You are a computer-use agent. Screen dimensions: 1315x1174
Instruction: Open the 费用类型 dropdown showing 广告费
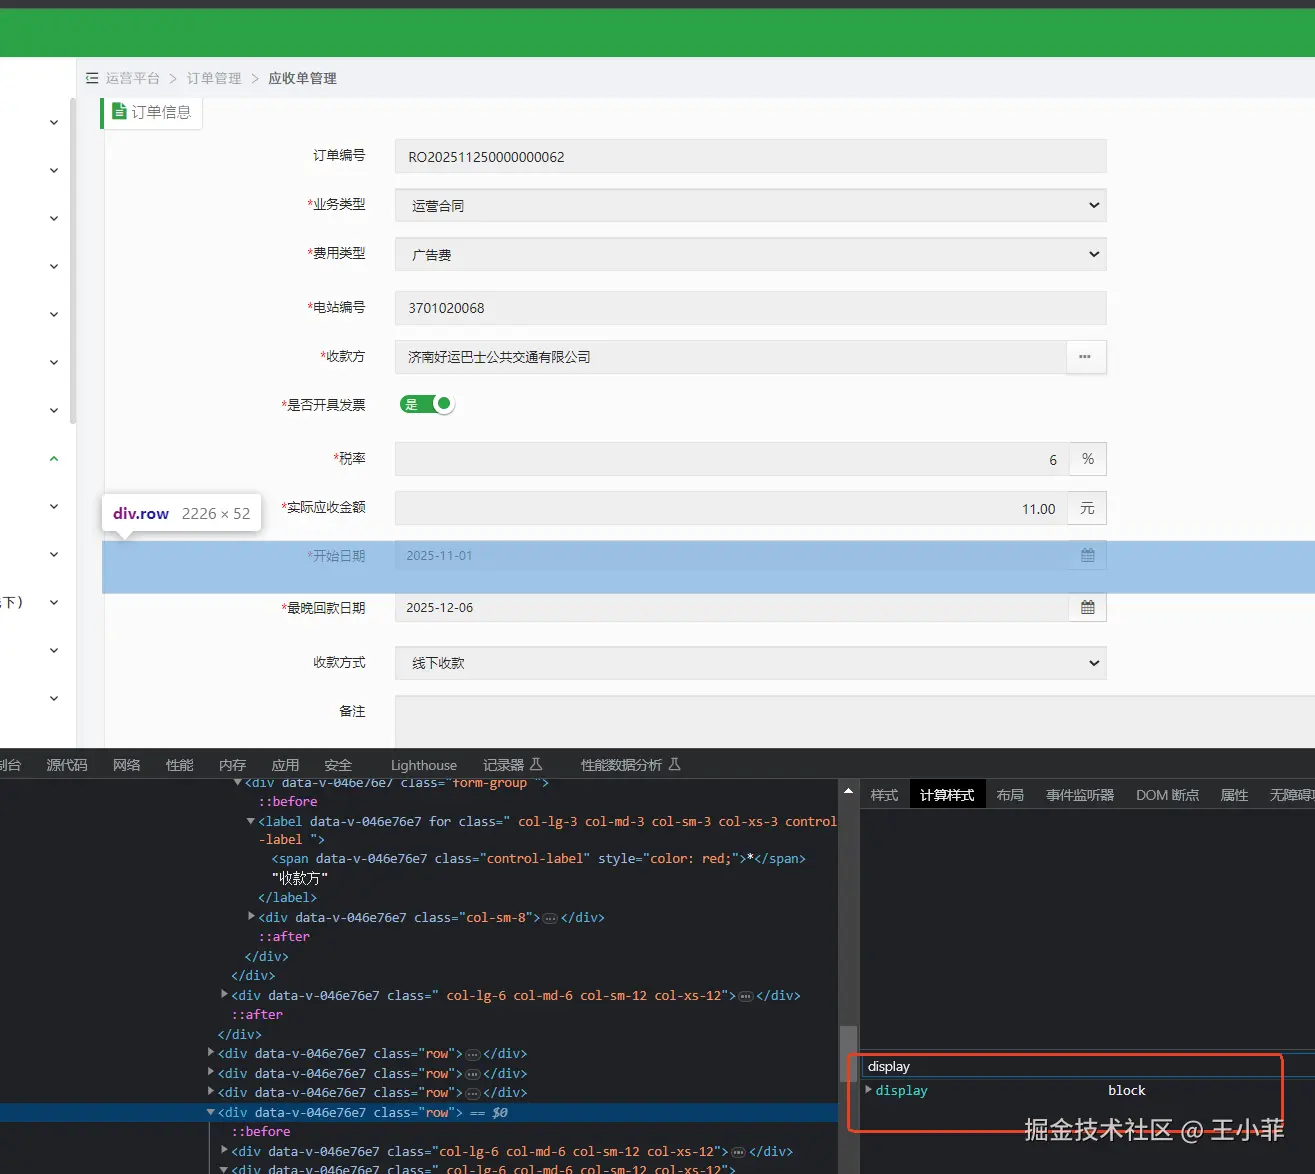coord(750,255)
